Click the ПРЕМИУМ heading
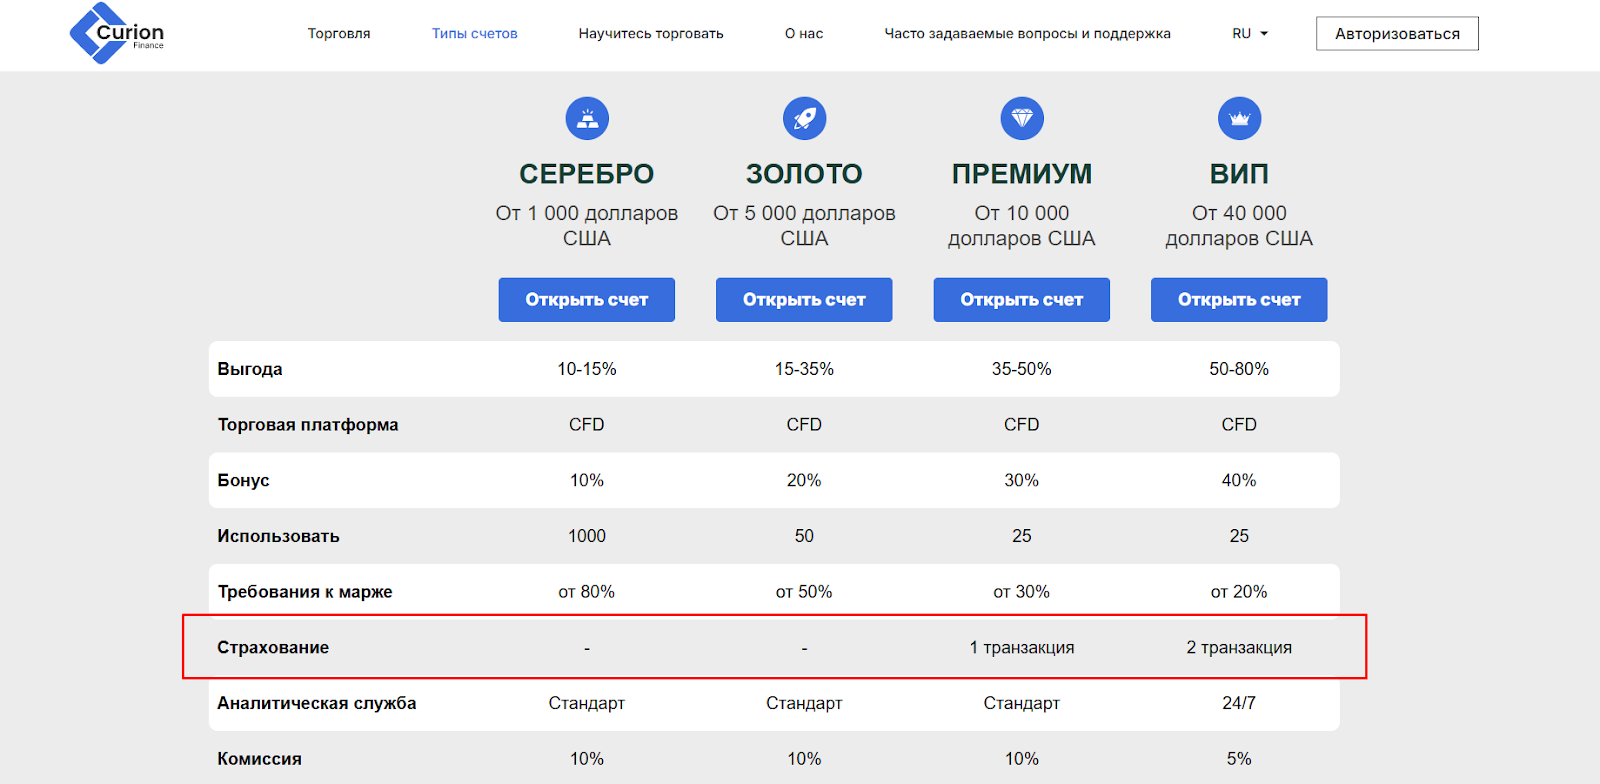Viewport: 1600px width, 784px height. [1022, 174]
